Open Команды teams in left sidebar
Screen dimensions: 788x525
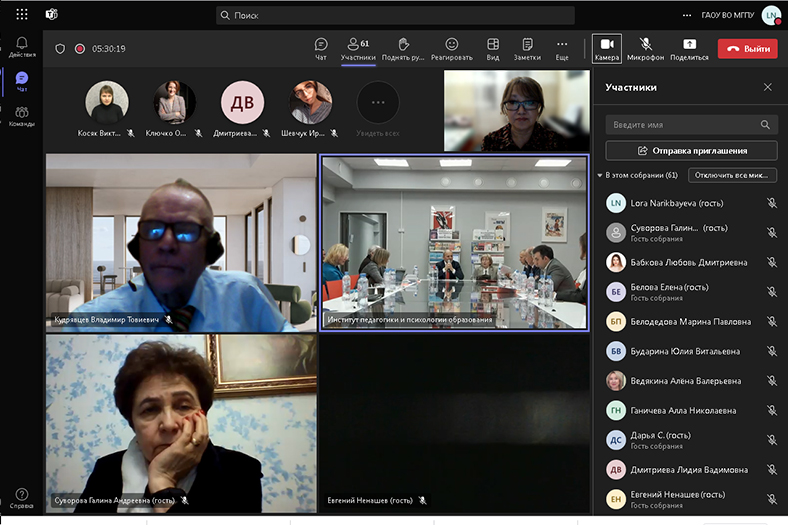point(22,116)
